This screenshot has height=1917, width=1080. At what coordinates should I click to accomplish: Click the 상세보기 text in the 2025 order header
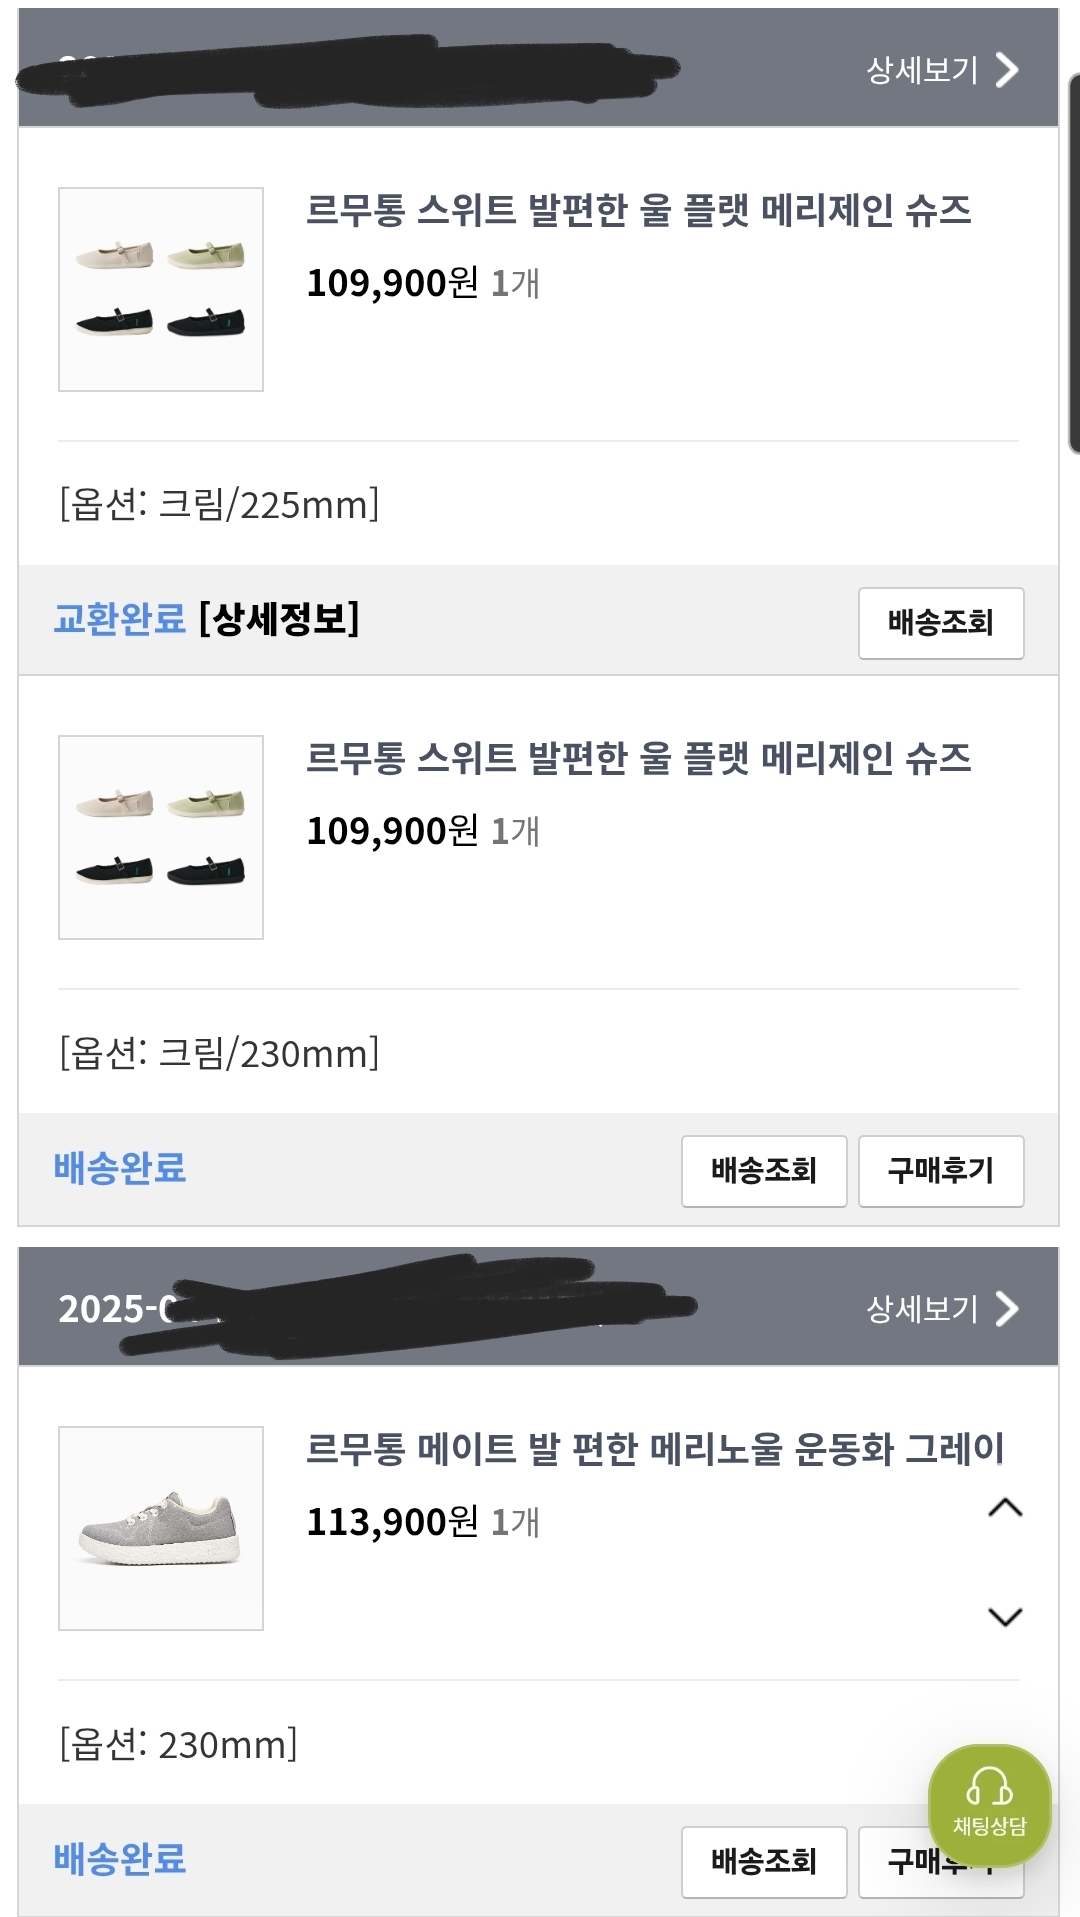coord(922,1309)
